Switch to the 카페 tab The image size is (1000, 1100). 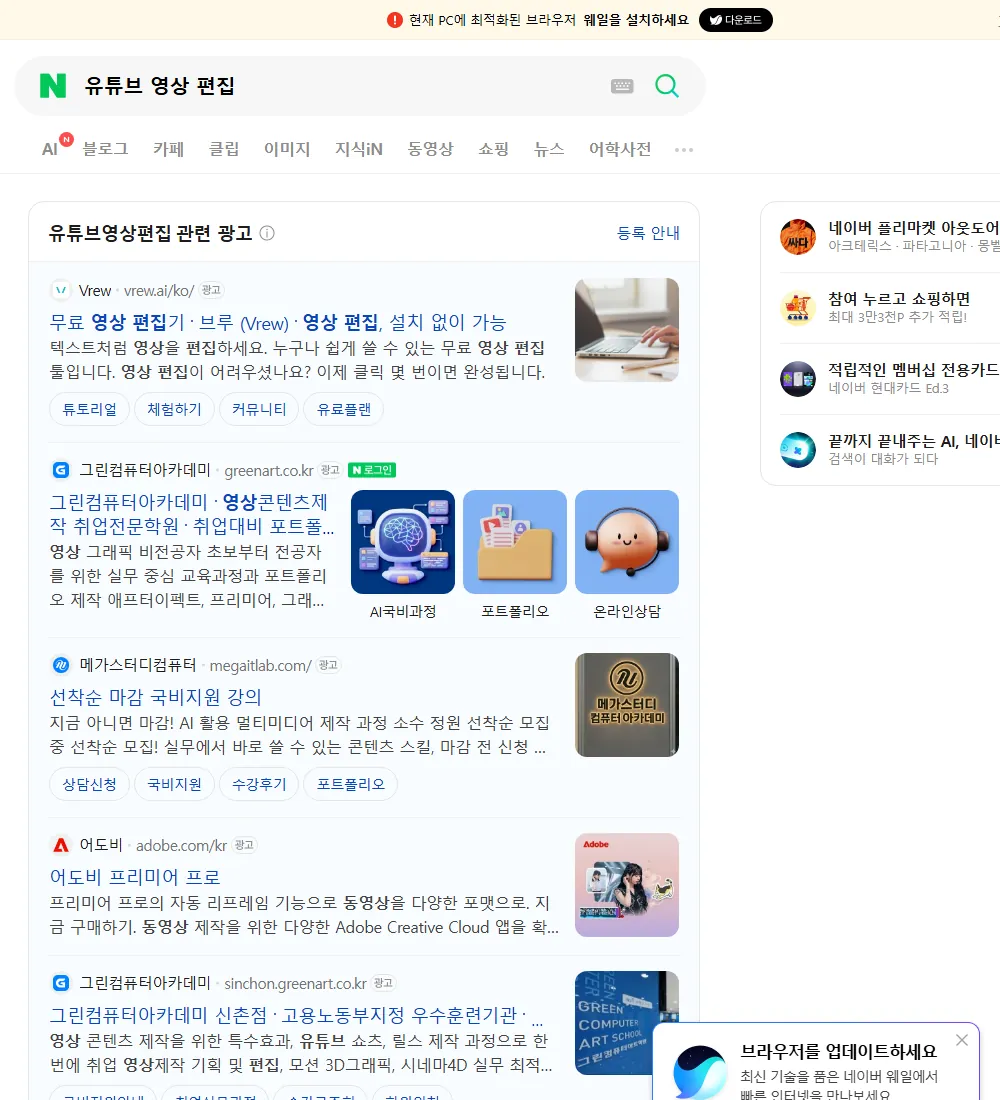coord(168,149)
